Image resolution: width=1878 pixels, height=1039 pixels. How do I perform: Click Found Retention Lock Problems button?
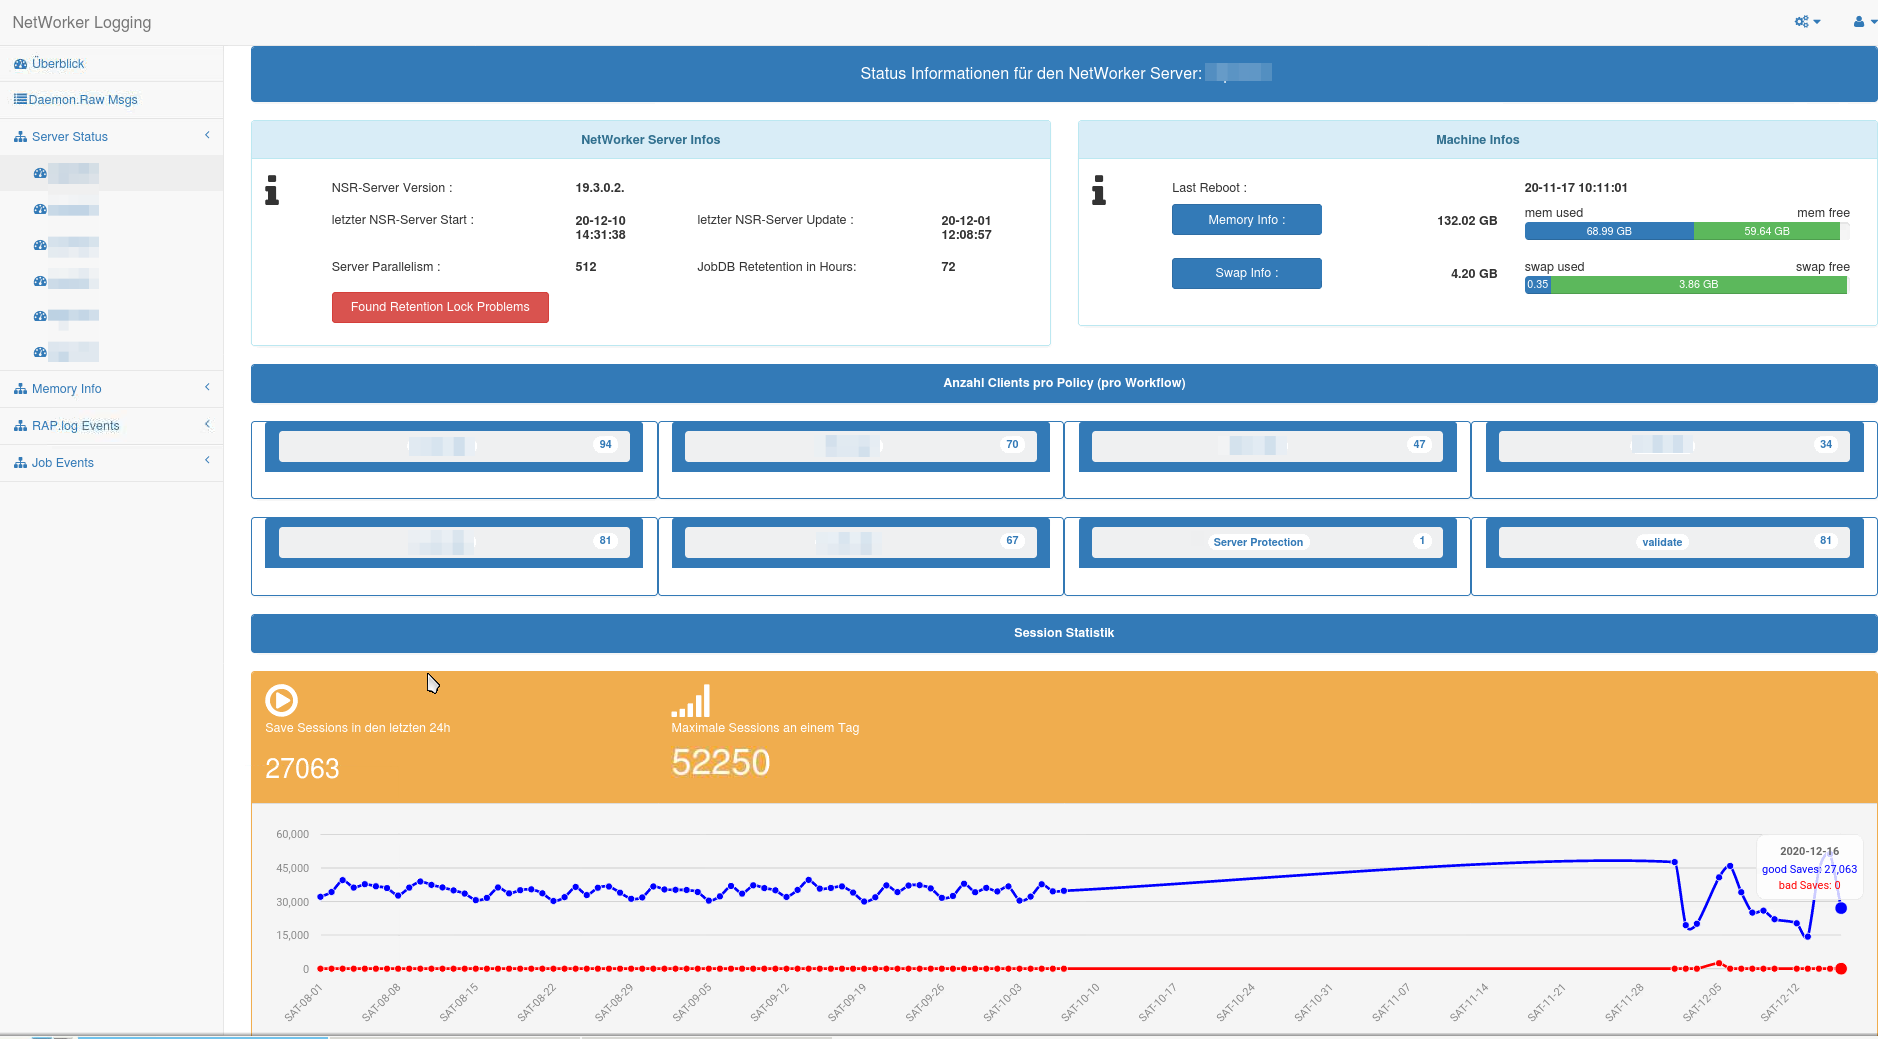point(440,307)
